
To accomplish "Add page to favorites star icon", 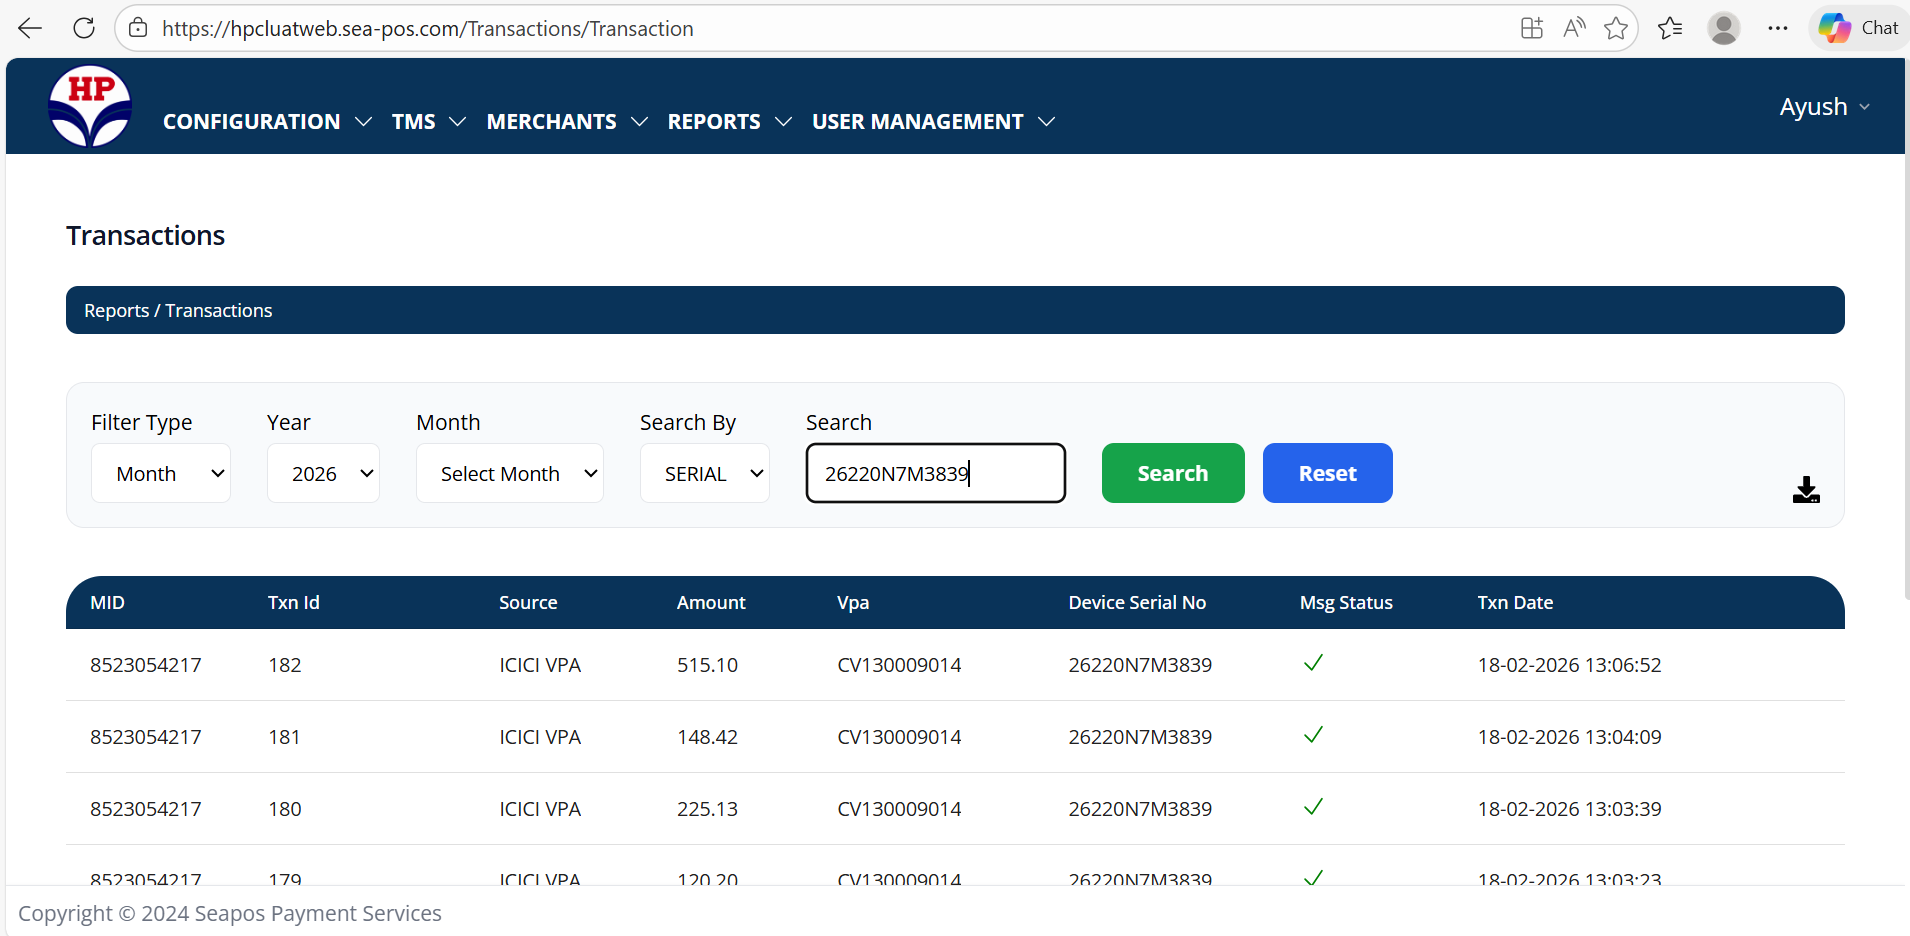I will [1615, 28].
